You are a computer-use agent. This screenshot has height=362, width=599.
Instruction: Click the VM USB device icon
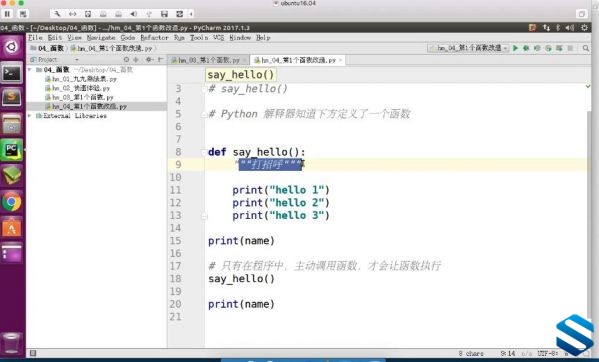149,14
